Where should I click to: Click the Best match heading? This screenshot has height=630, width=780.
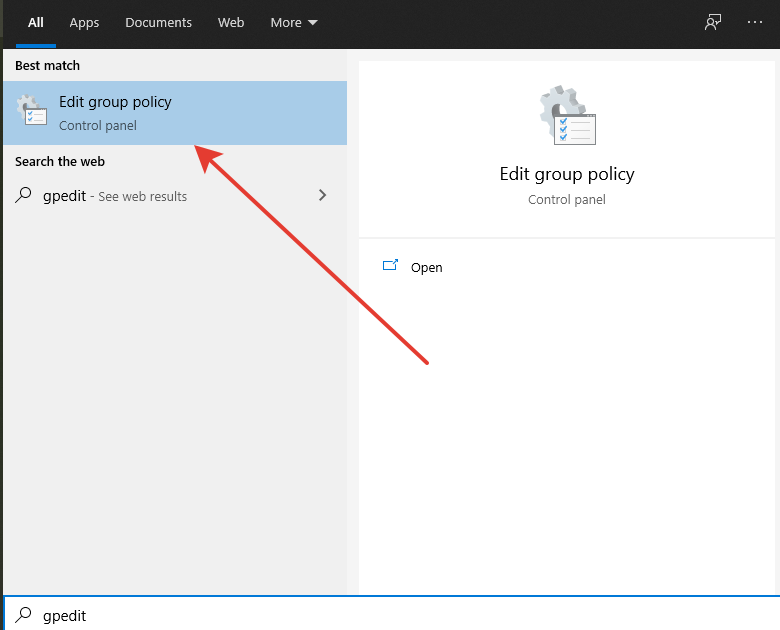(x=47, y=66)
